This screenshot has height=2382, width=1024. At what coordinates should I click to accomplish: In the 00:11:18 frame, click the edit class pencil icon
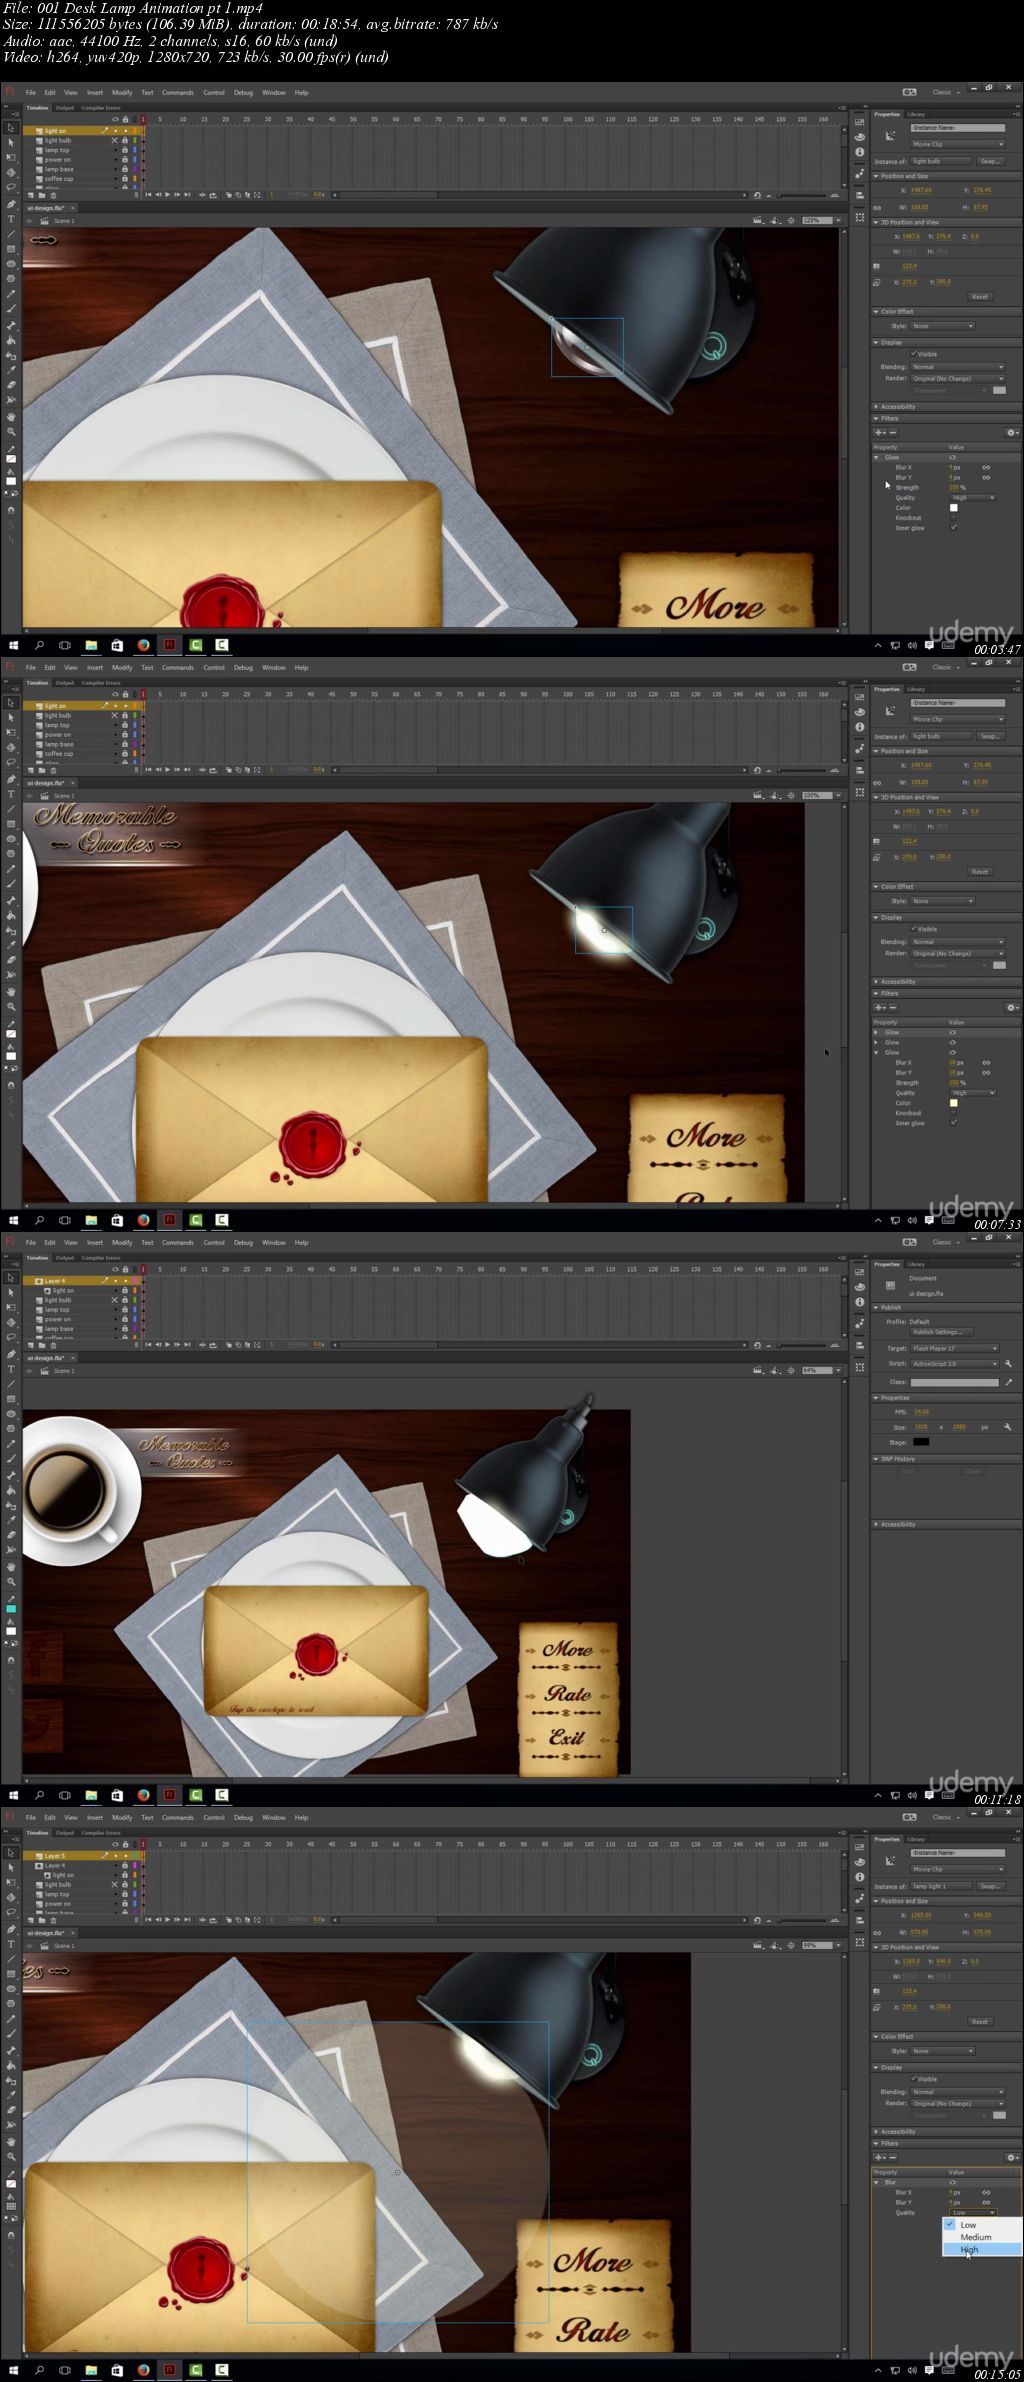[1008, 1382]
